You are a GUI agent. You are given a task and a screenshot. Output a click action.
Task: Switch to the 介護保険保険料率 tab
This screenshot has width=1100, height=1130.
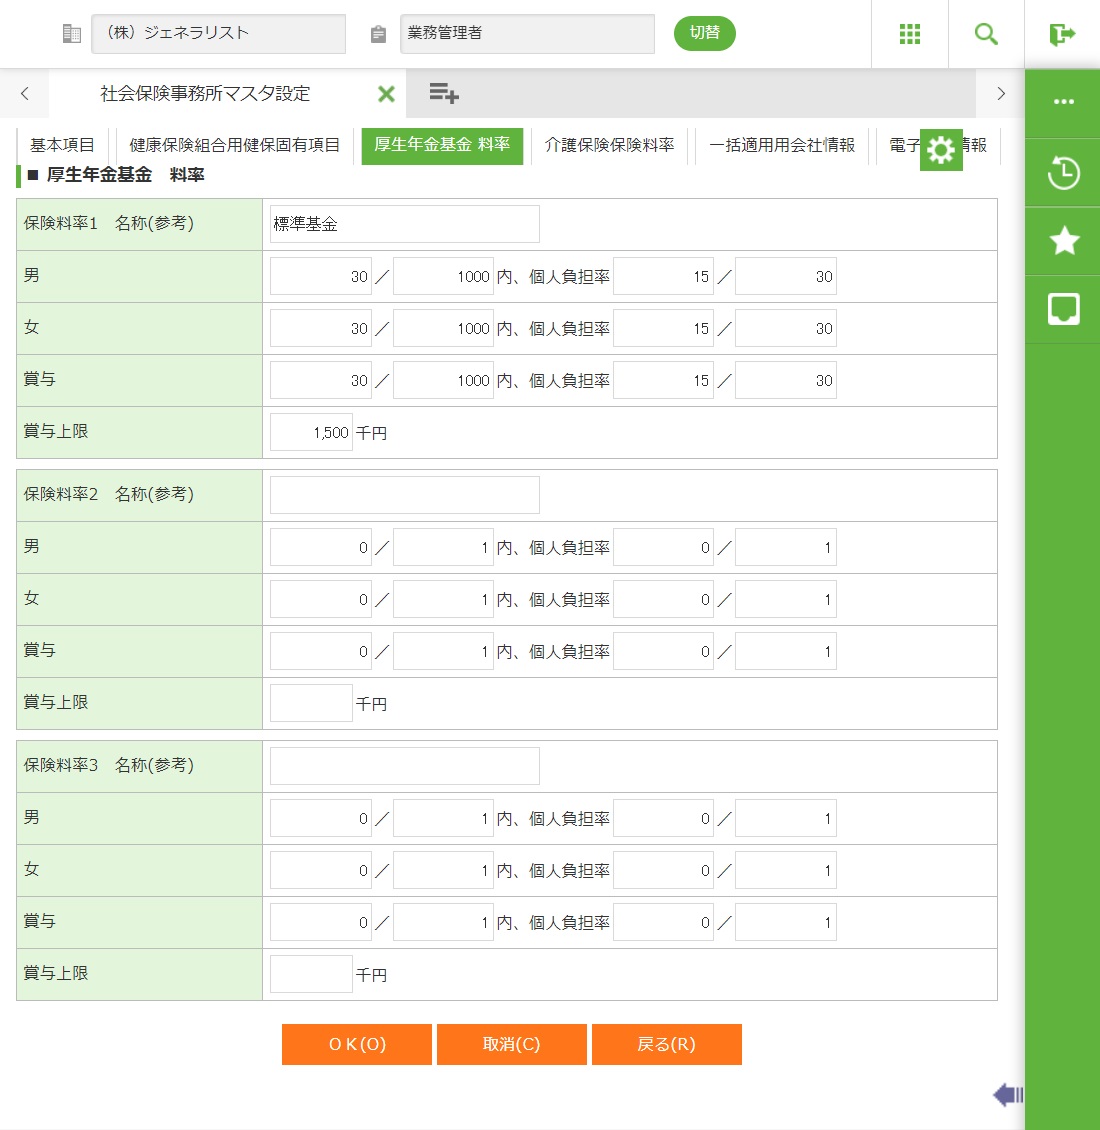[609, 145]
